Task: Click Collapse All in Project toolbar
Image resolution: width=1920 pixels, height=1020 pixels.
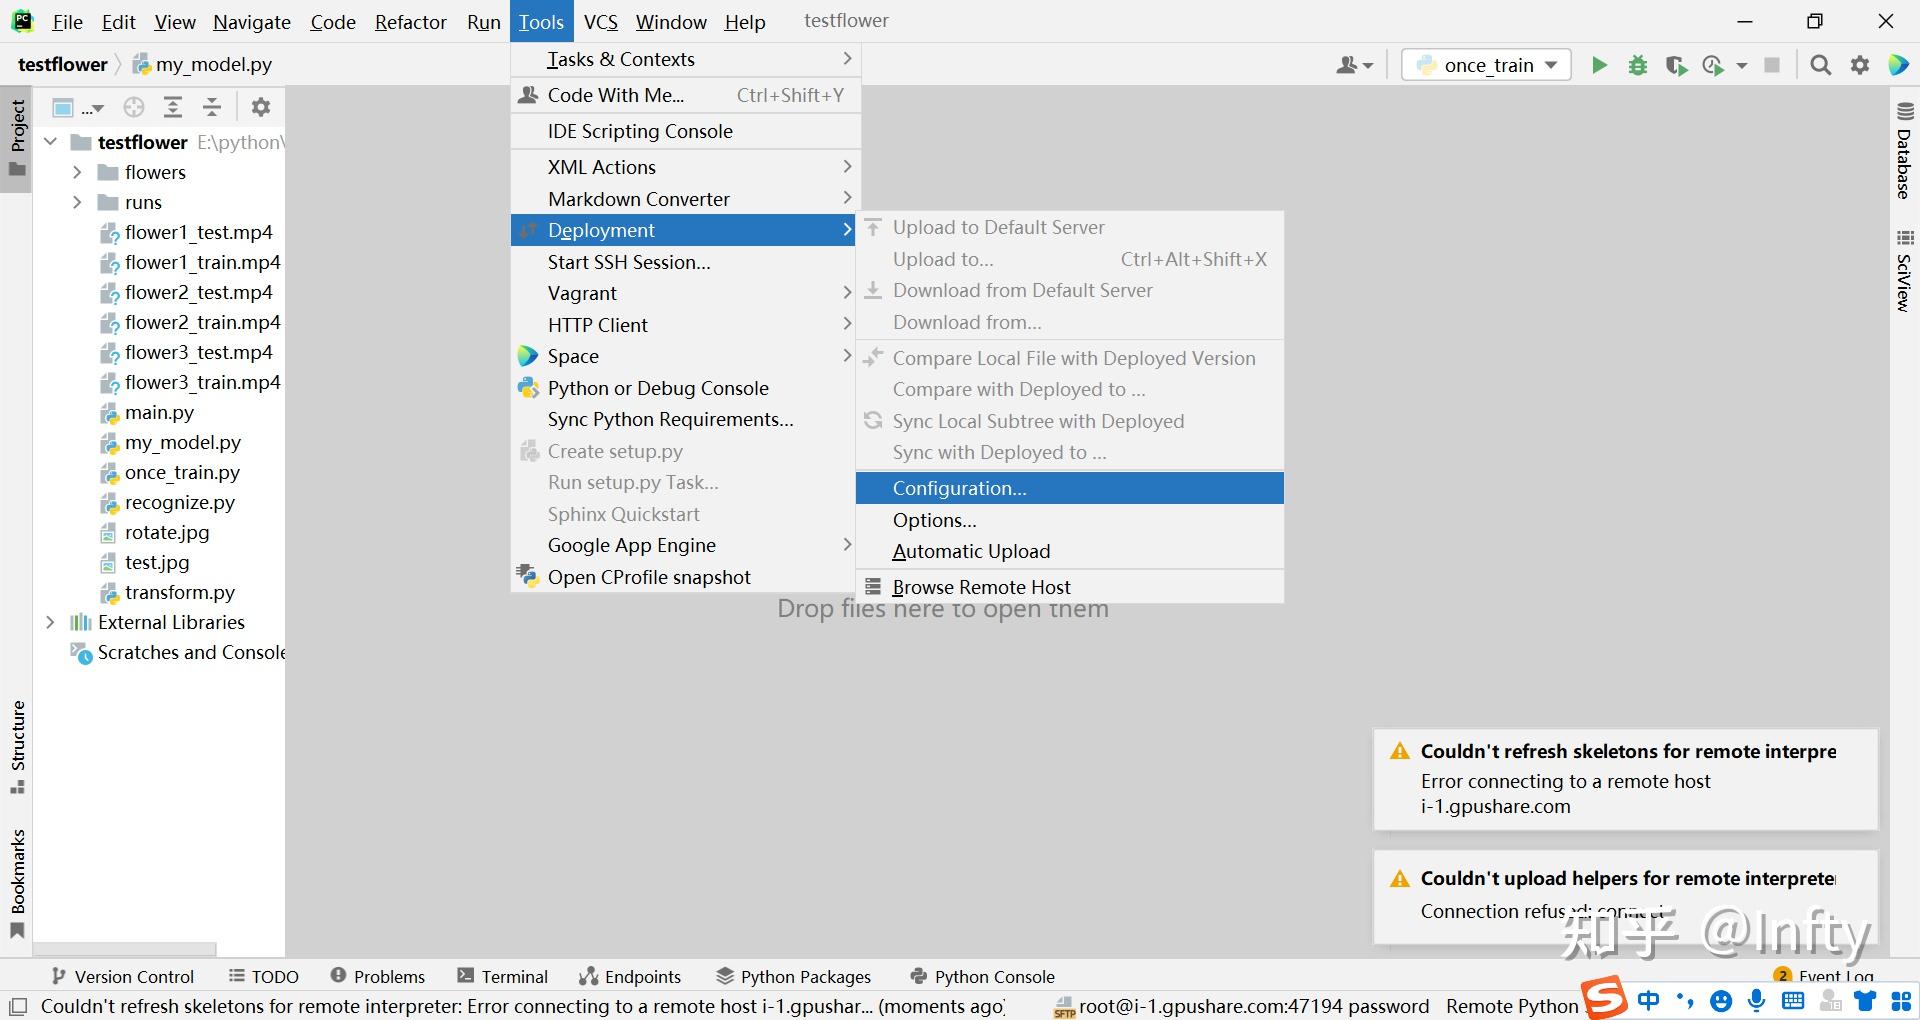Action: click(212, 107)
